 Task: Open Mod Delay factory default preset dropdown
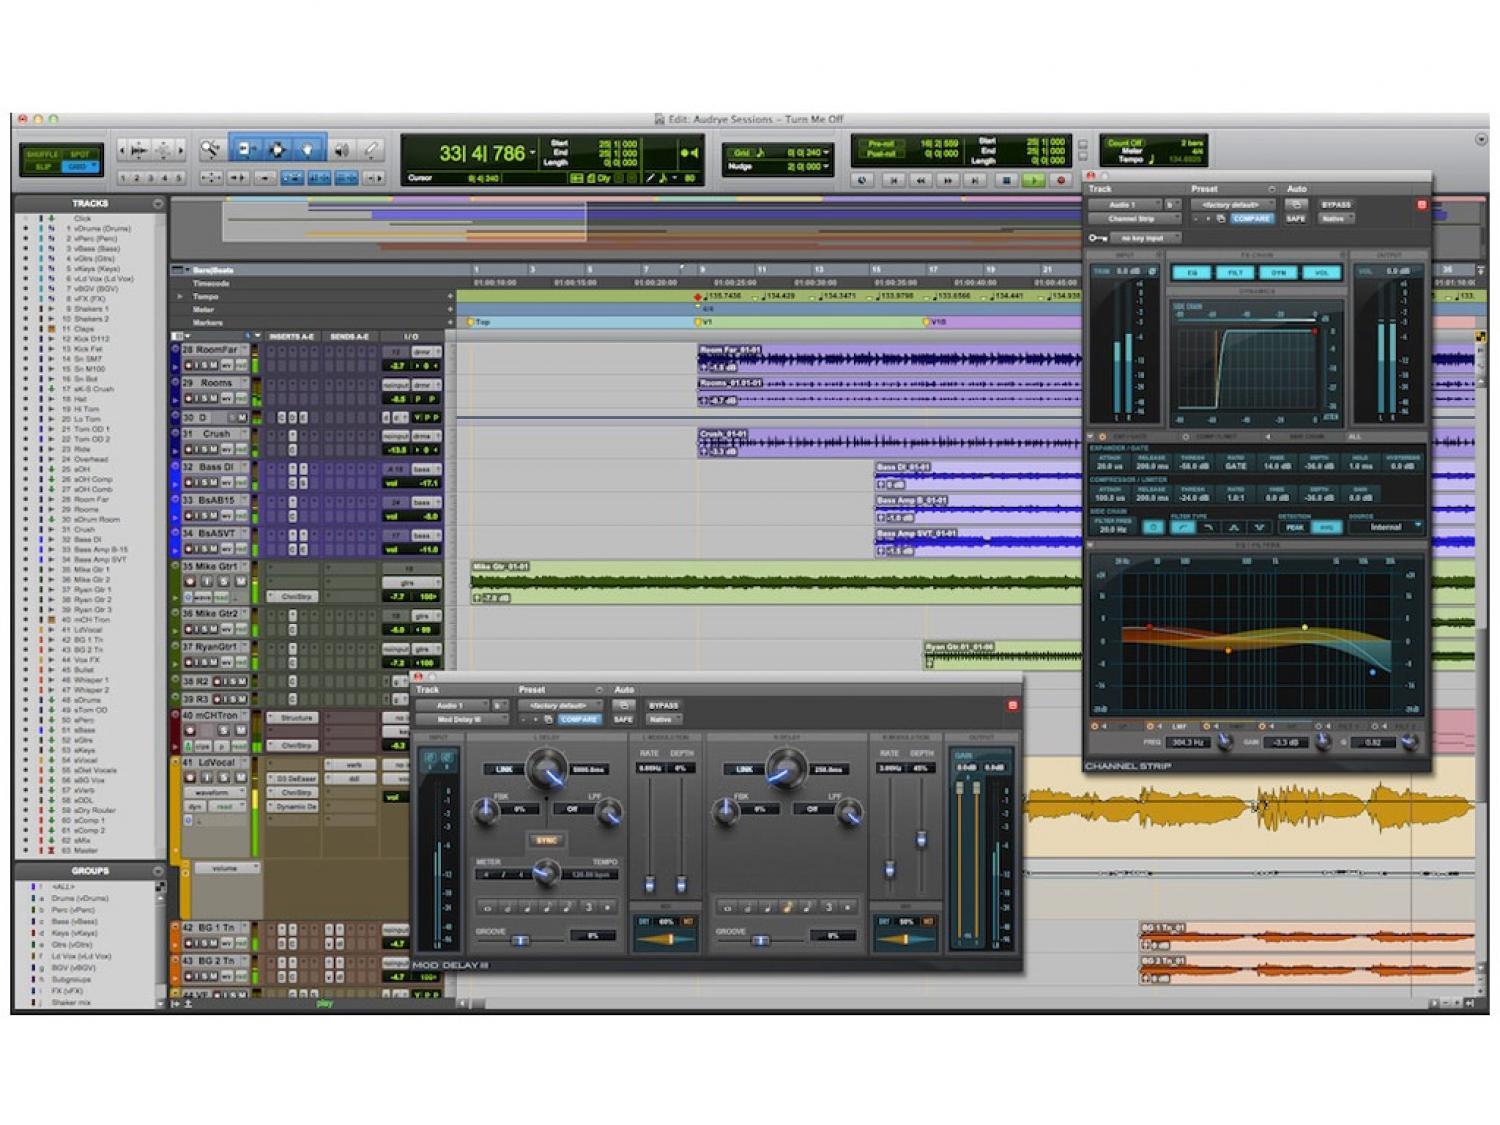[x=560, y=705]
